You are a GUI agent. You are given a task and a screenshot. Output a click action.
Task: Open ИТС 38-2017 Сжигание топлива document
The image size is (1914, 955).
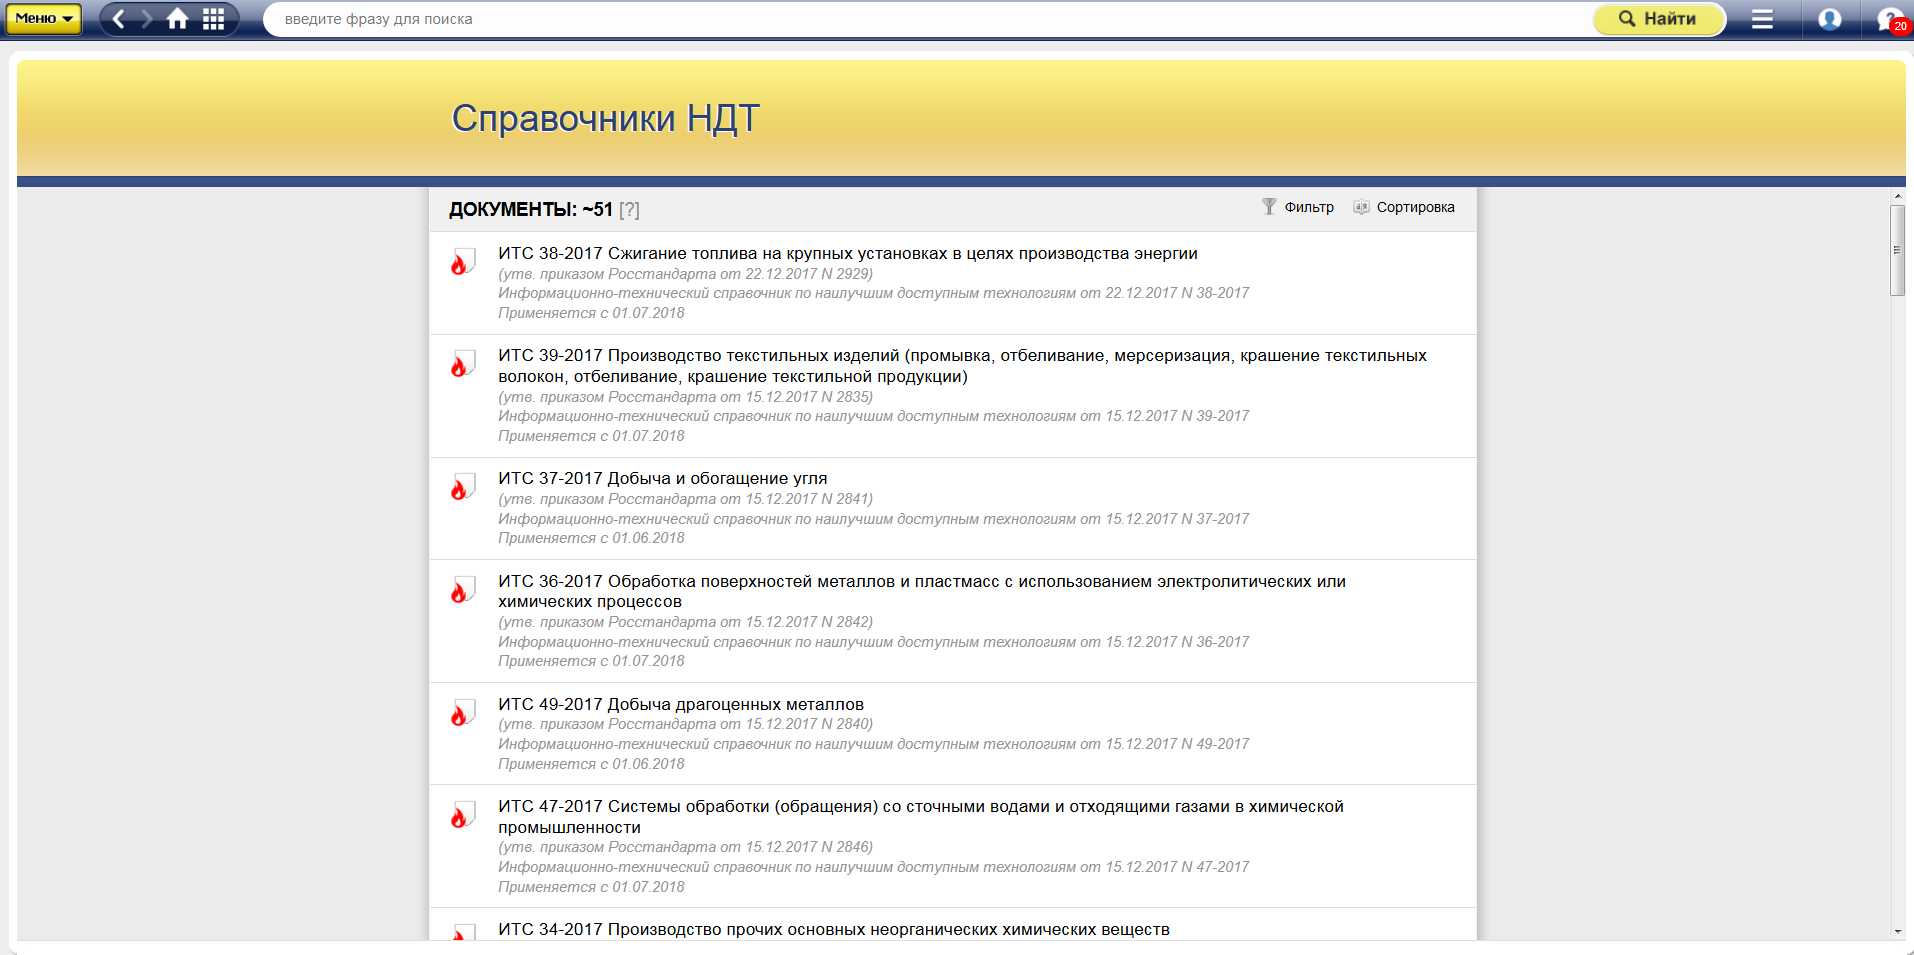(x=847, y=254)
